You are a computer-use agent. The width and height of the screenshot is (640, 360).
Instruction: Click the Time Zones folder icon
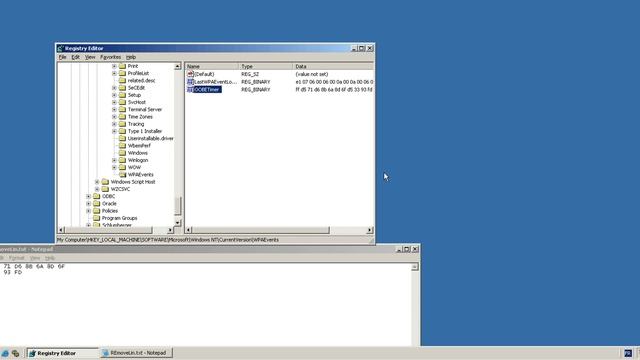122,117
